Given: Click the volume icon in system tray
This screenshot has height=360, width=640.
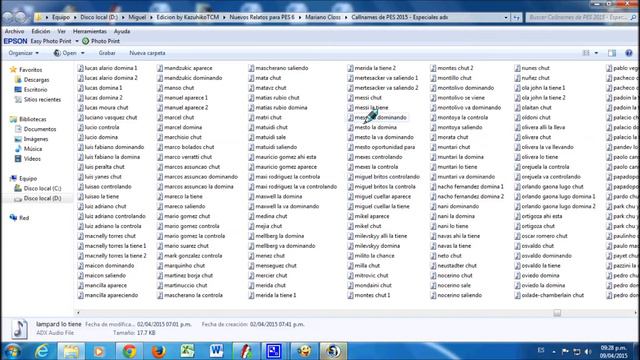Looking at the screenshot, I should pyautogui.click(x=588, y=351).
